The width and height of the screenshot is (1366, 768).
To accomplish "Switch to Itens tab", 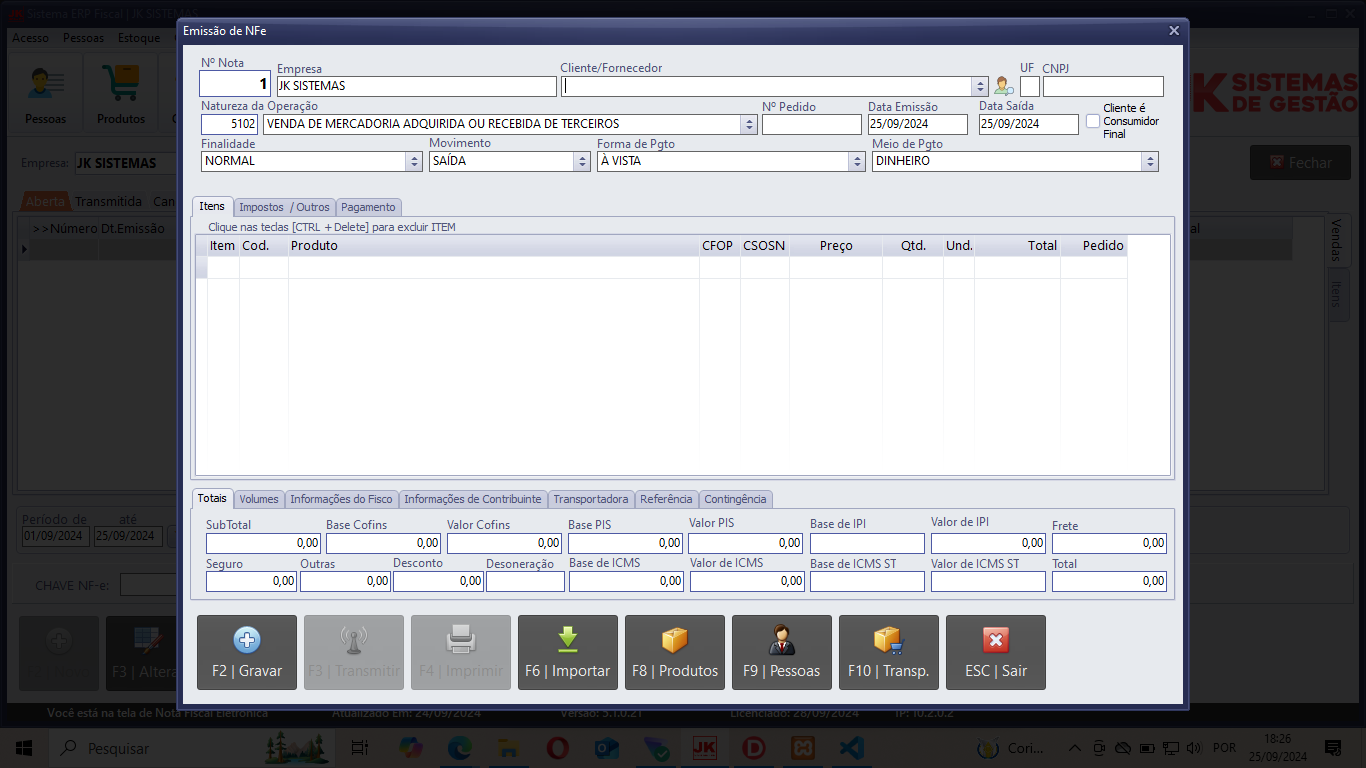I will [212, 206].
